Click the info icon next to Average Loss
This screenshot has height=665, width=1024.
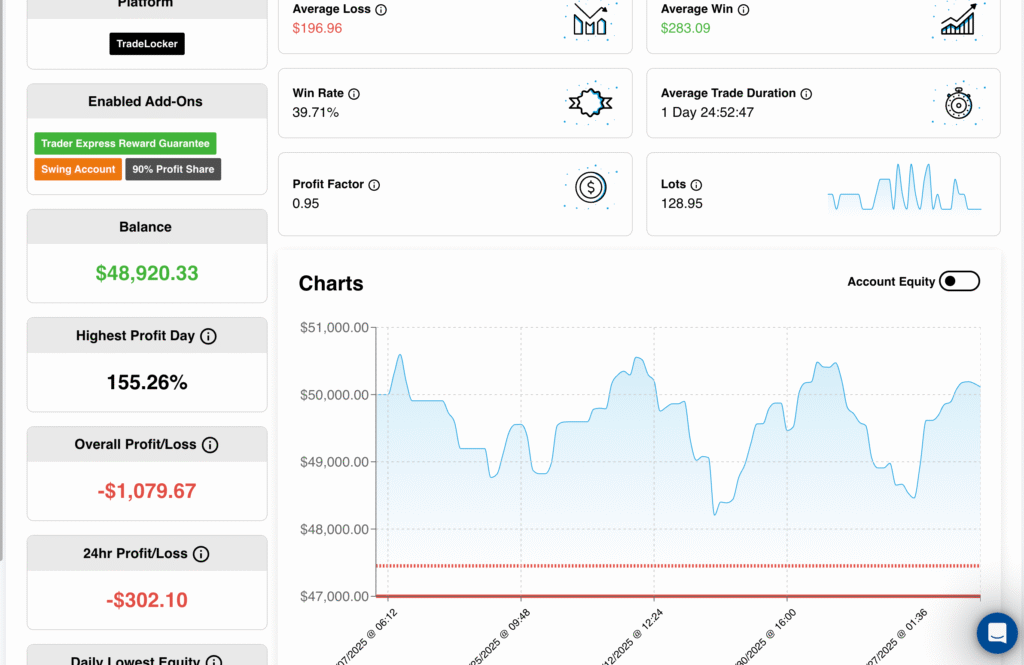pyautogui.click(x=381, y=10)
